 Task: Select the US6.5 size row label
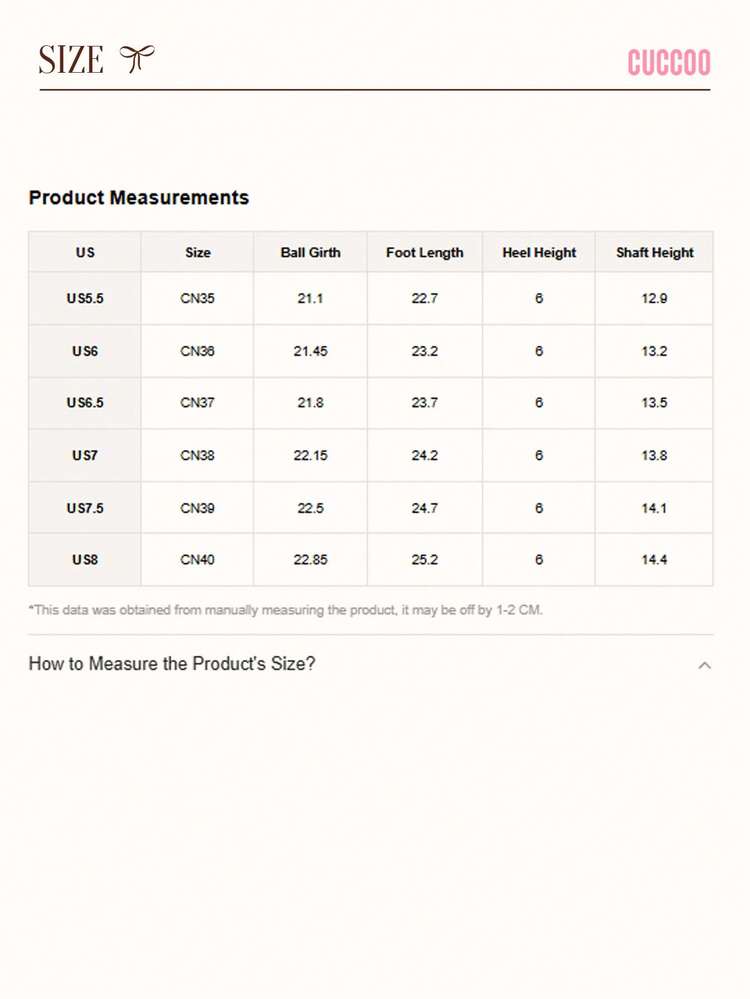pos(85,403)
